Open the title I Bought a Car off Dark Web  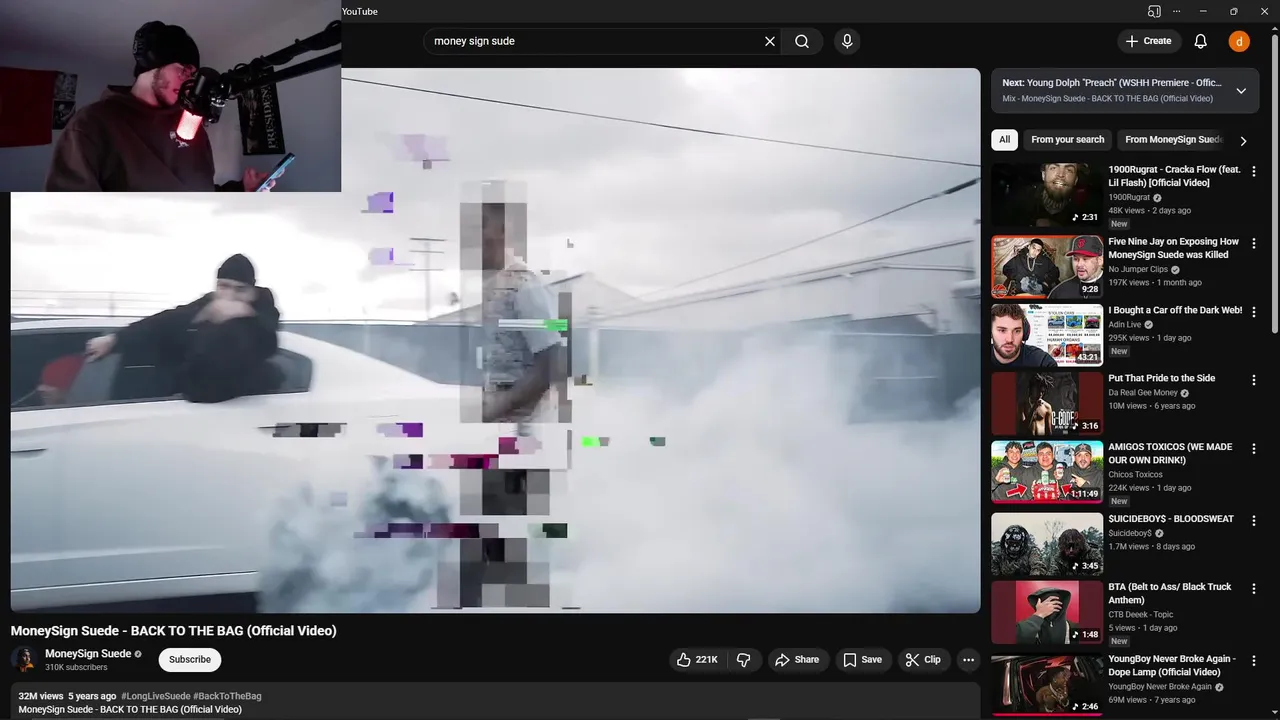point(1175,310)
